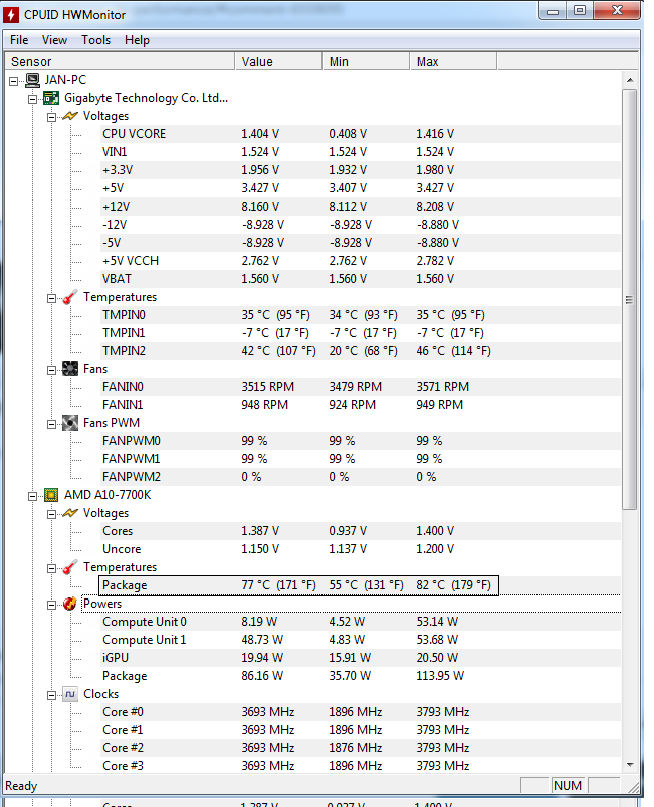Screen dimensions: 654x807
Task: Select the TMPIN1 temperature row
Action: click(361, 333)
